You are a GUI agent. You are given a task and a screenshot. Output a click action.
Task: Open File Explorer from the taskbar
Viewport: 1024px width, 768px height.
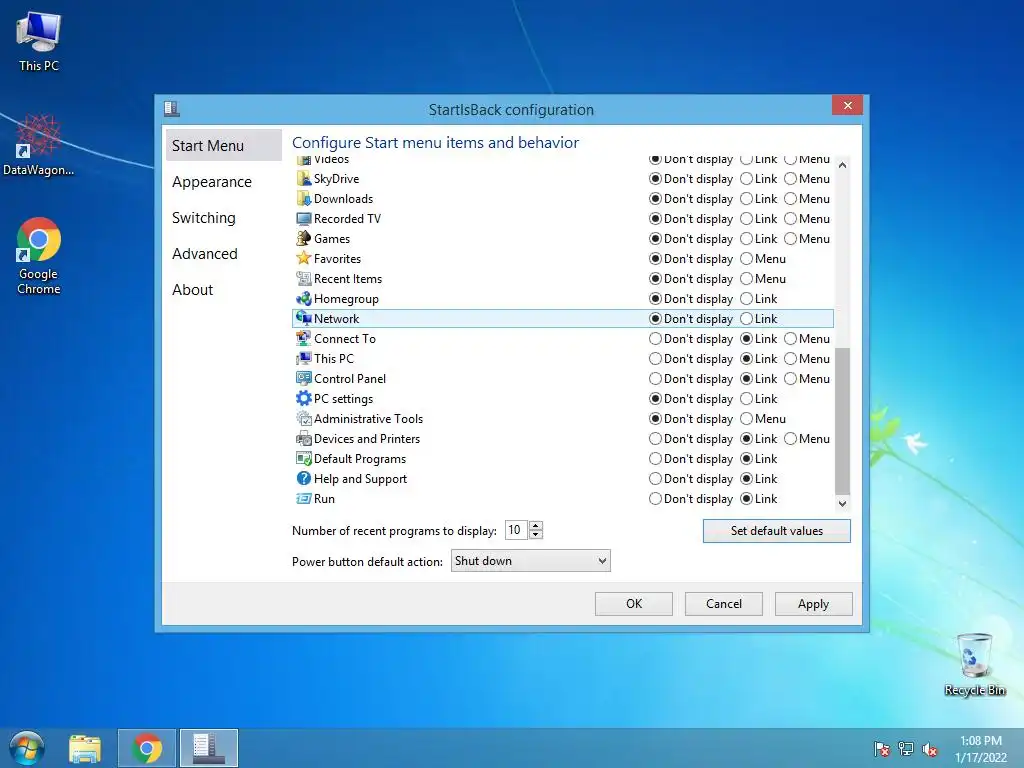pyautogui.click(x=85, y=748)
